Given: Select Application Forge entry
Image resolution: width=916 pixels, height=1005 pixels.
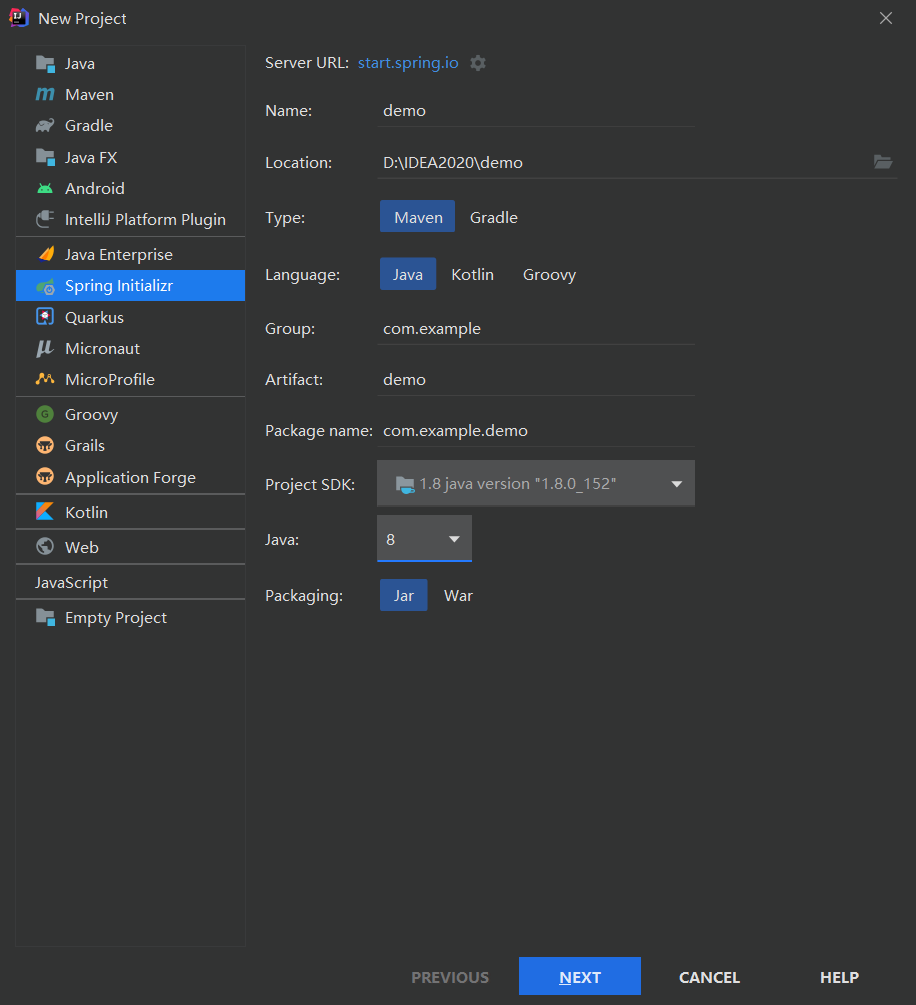Looking at the screenshot, I should [130, 478].
